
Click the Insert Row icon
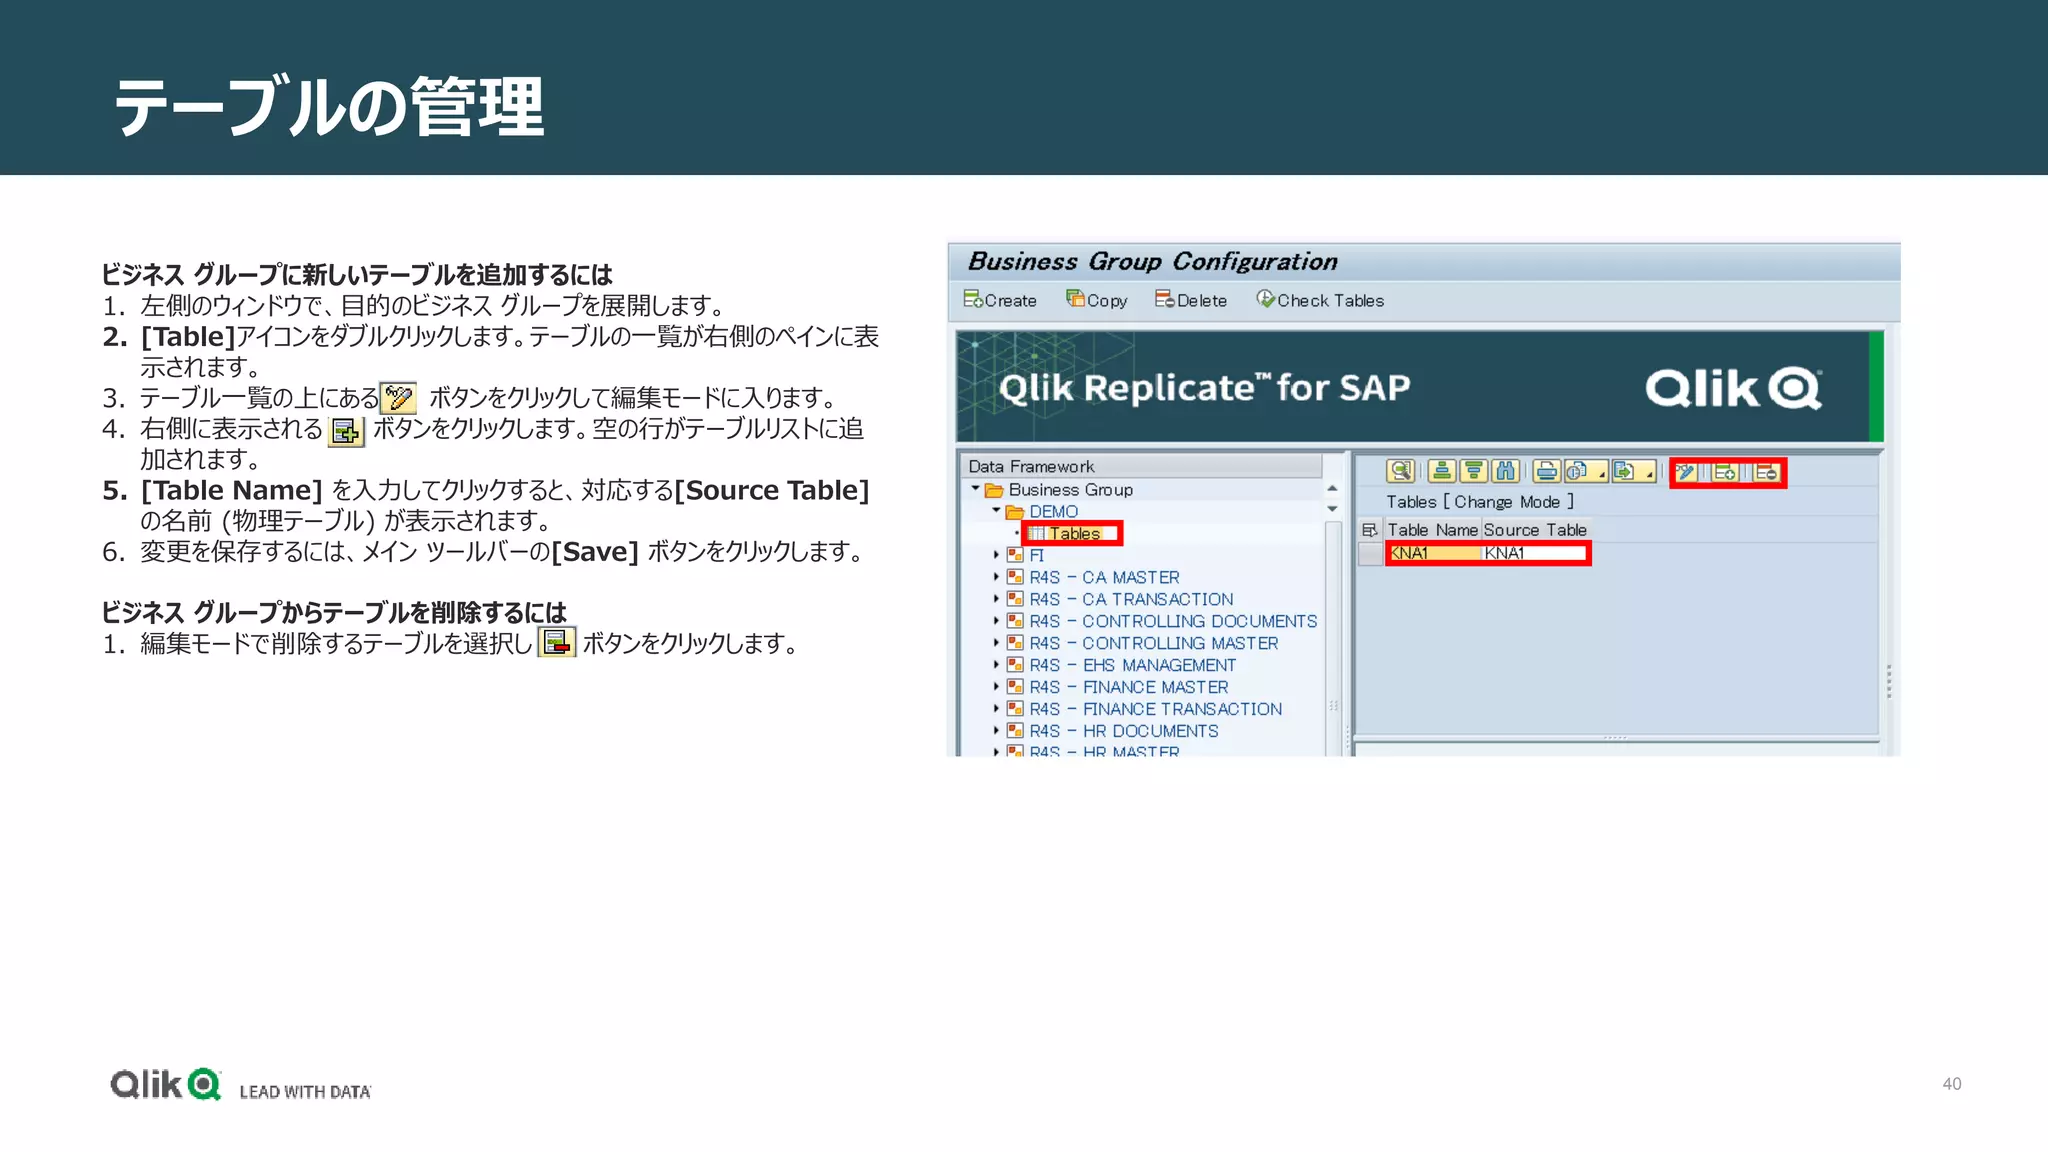coord(1725,472)
